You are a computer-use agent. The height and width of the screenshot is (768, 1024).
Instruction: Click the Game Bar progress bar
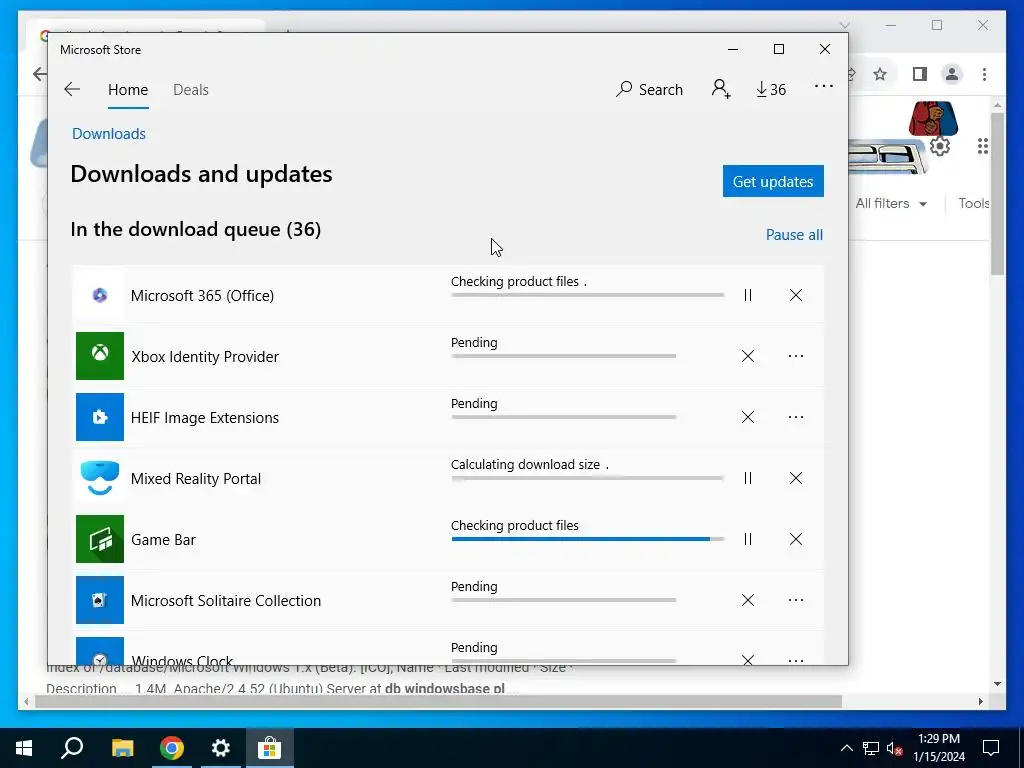(588, 539)
